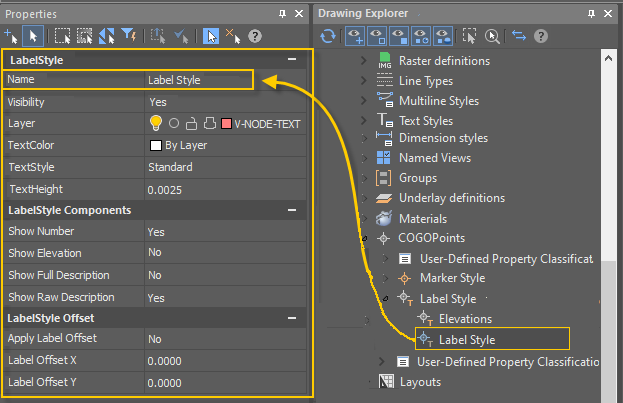Image resolution: width=623 pixels, height=403 pixels.
Task: Pin the Drawing Explorer panel
Action: (x=591, y=14)
